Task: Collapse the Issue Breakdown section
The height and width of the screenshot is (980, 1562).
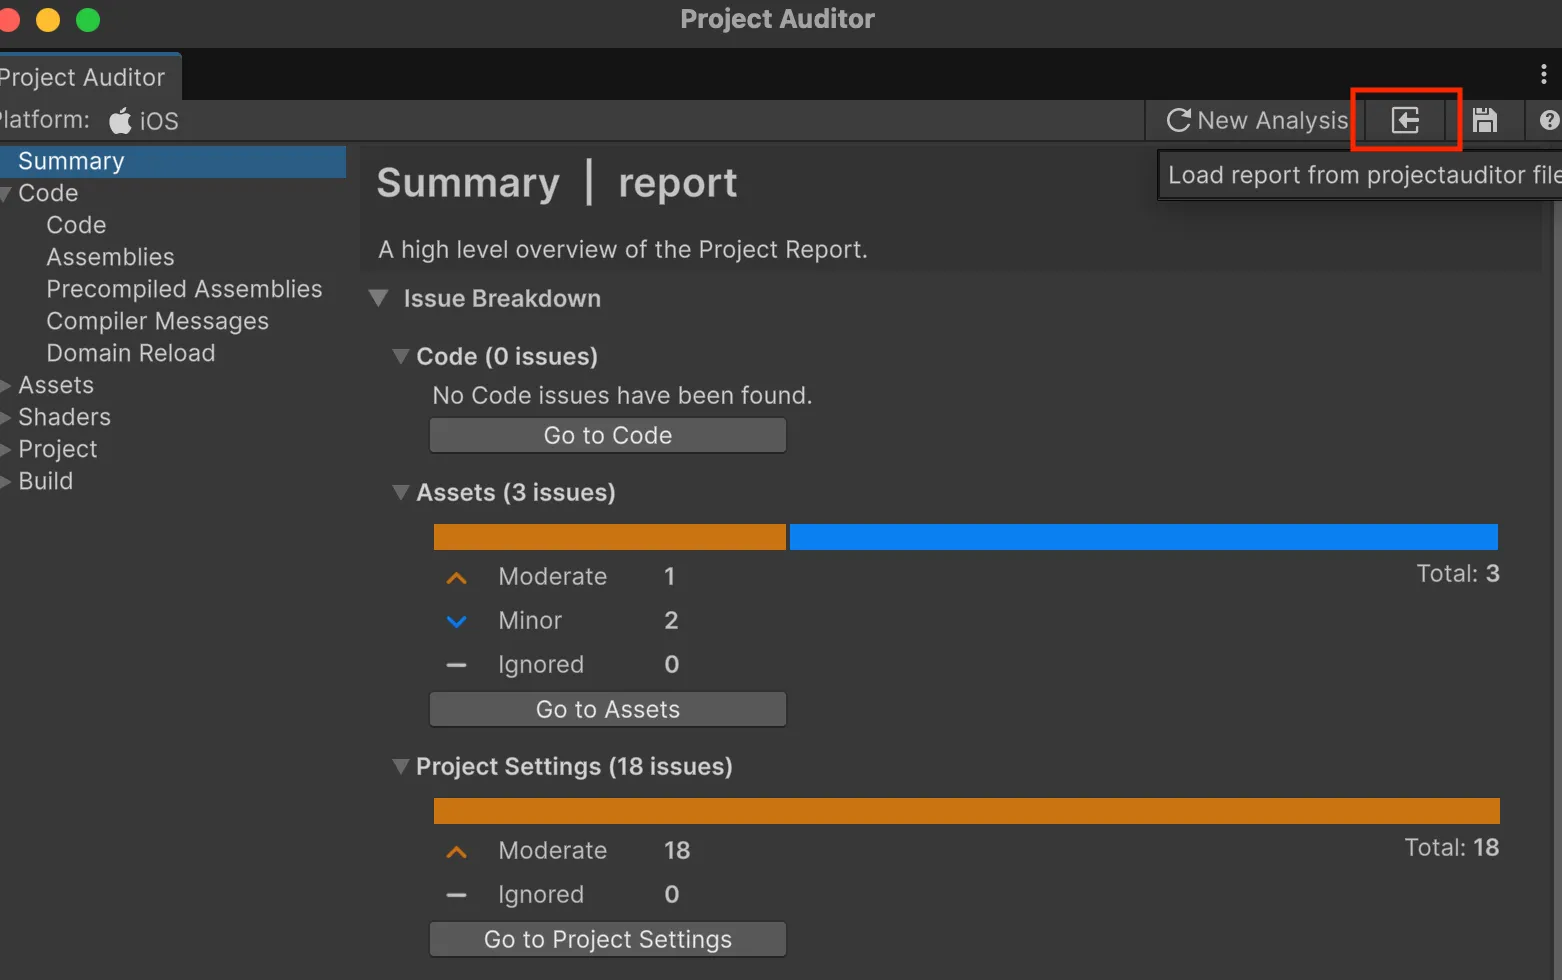Action: [x=379, y=299]
